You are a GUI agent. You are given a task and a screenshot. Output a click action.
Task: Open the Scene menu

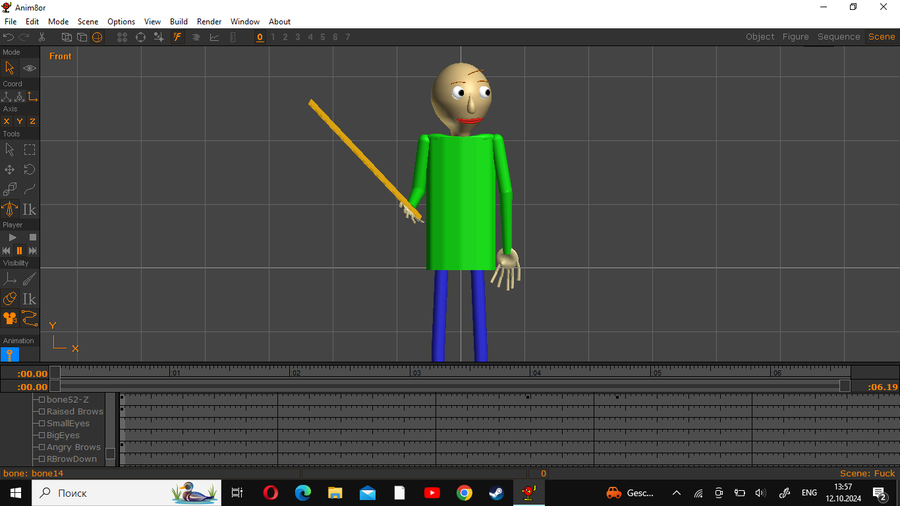(88, 22)
